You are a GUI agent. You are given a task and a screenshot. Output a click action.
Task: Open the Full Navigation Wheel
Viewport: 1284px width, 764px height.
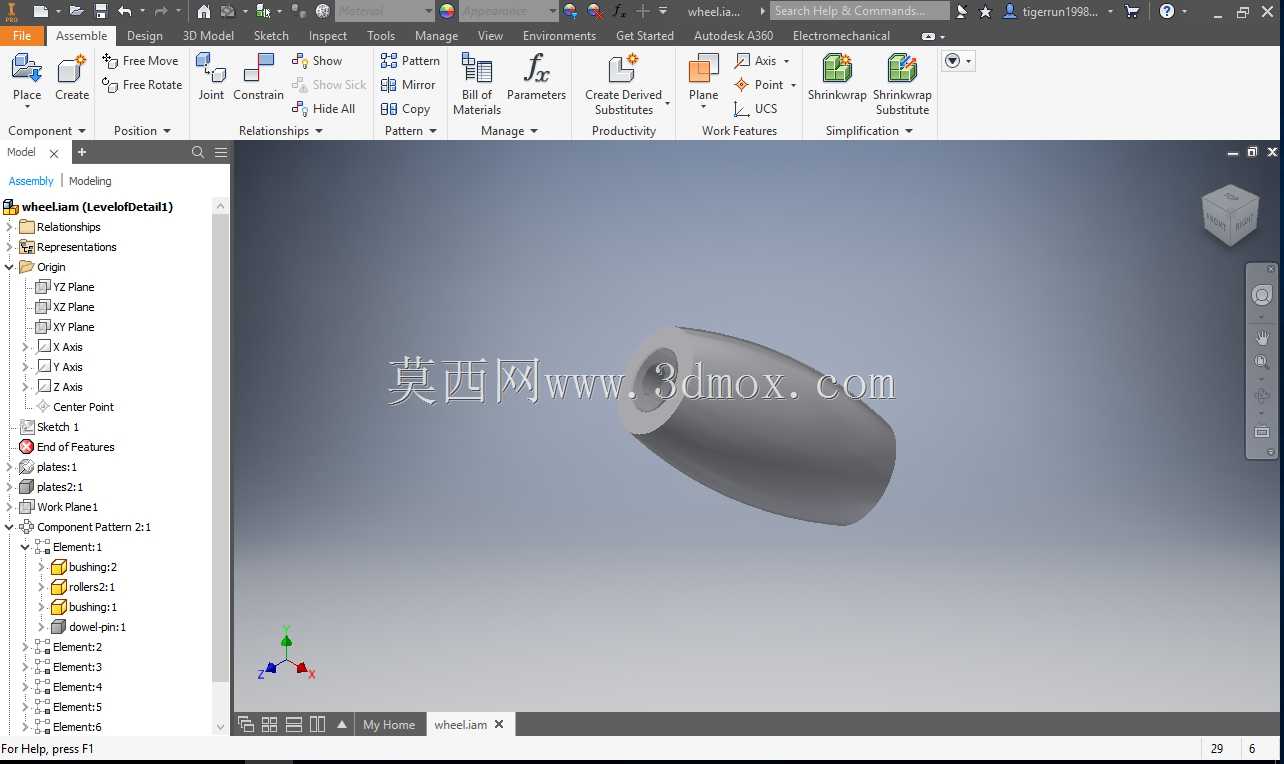tap(1262, 296)
